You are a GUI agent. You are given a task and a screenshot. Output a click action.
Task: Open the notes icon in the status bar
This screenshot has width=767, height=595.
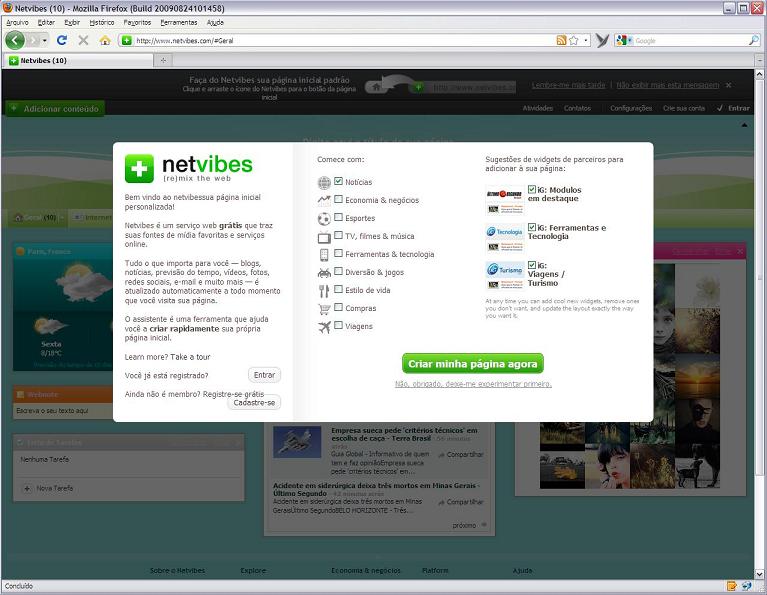pos(732,586)
